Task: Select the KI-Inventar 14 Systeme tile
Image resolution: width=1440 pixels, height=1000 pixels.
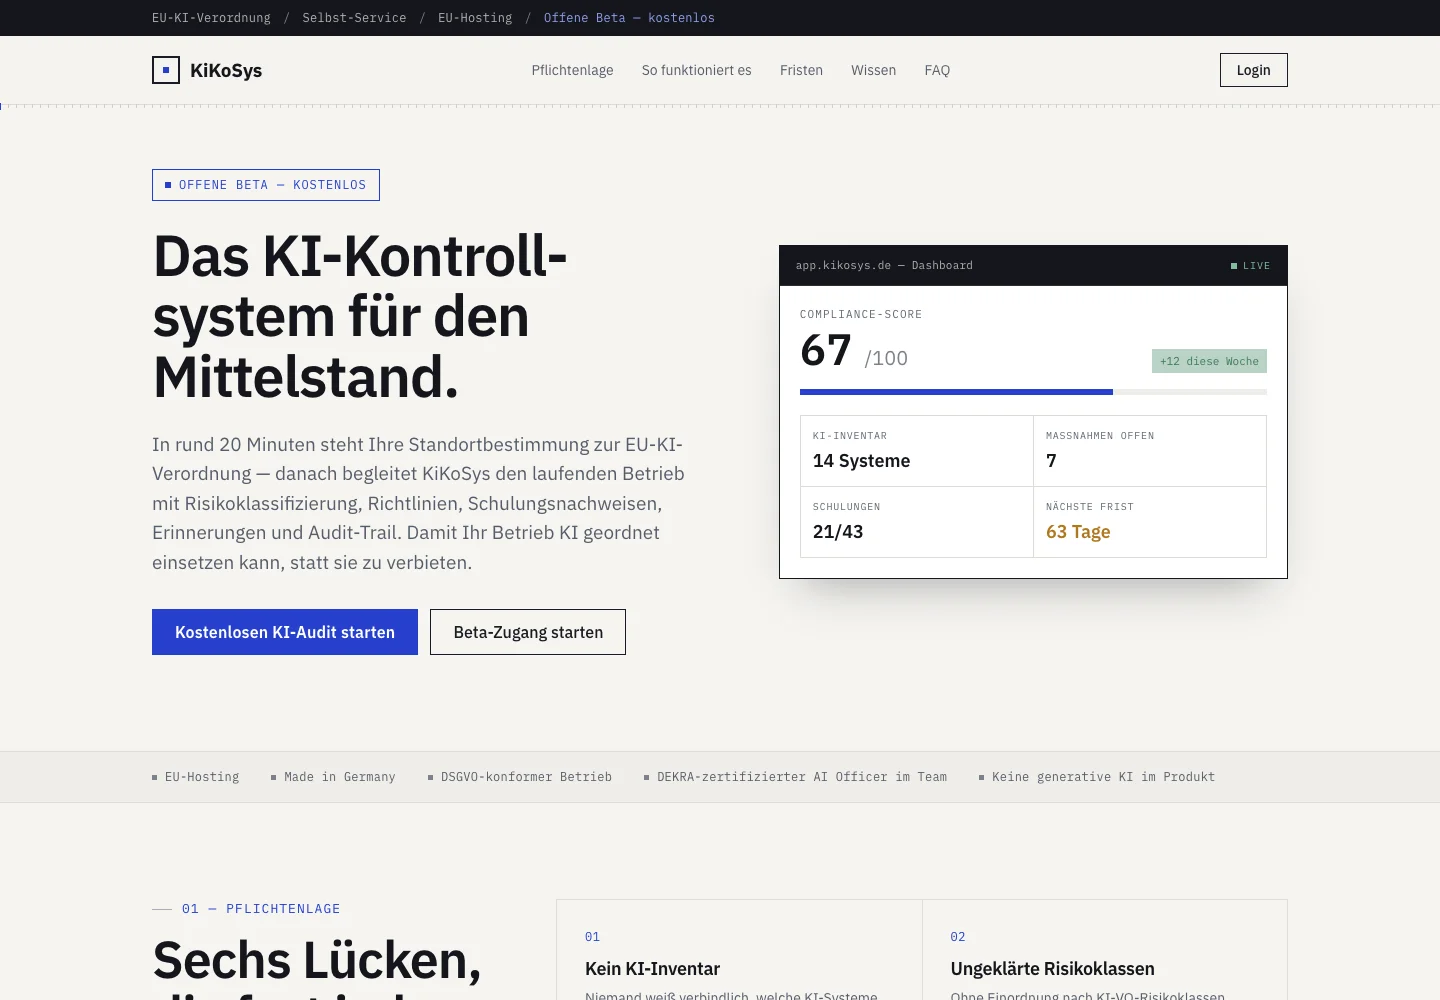Action: [917, 451]
